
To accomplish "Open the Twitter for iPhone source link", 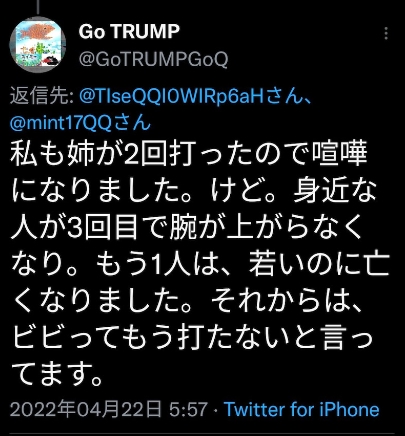I will pos(302,410).
